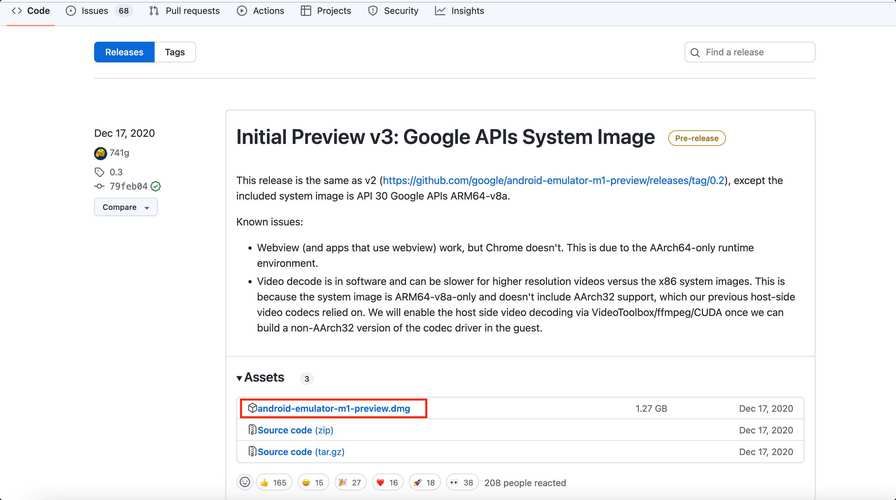This screenshot has height=500, width=896.
Task: Go to the Actions tab
Action: (261, 11)
